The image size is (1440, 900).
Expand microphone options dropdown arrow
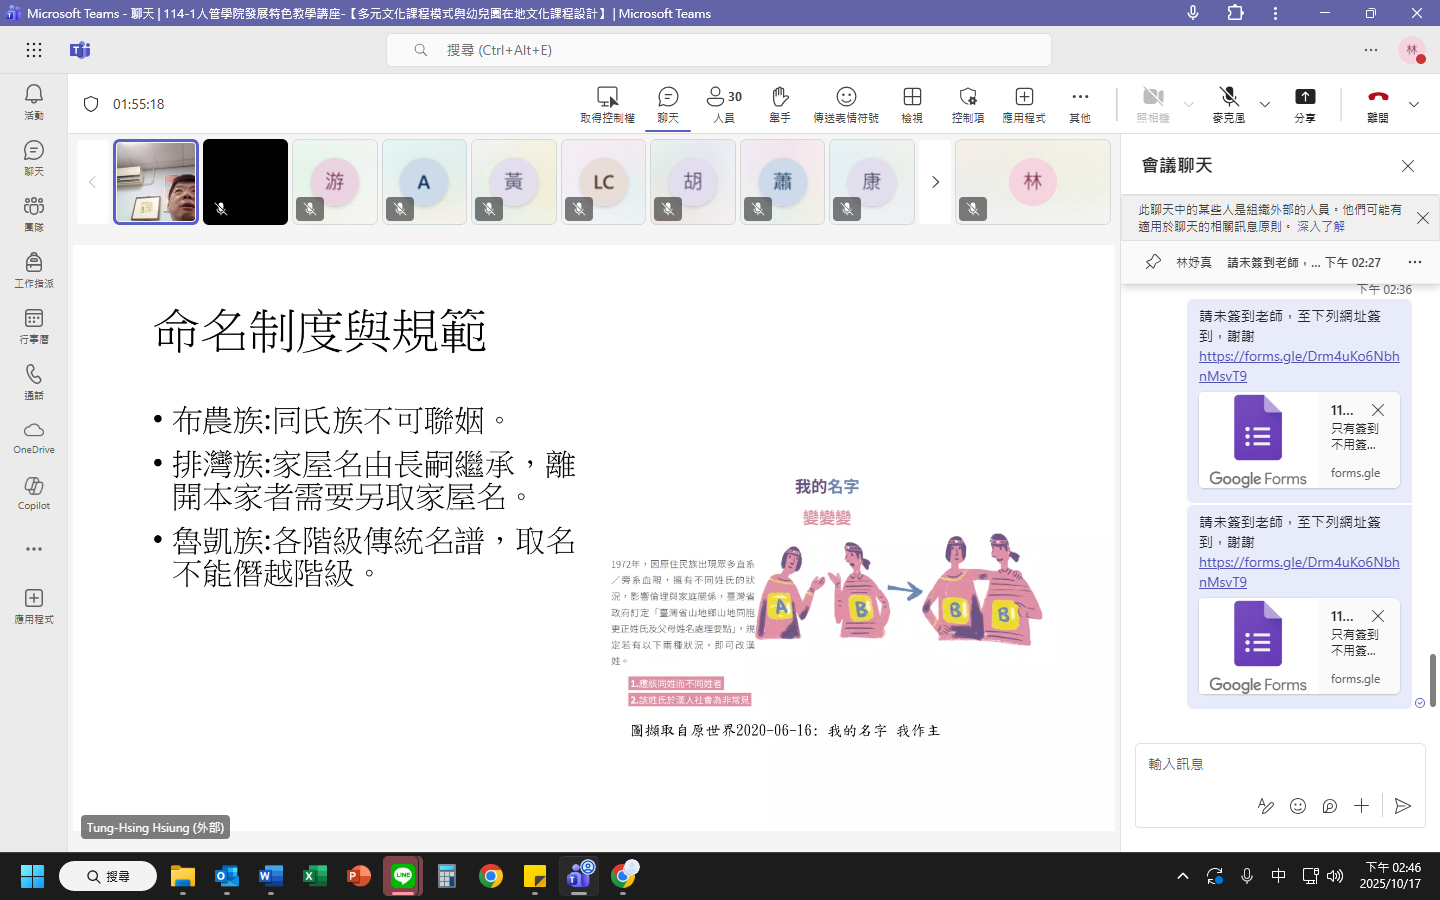(1265, 104)
